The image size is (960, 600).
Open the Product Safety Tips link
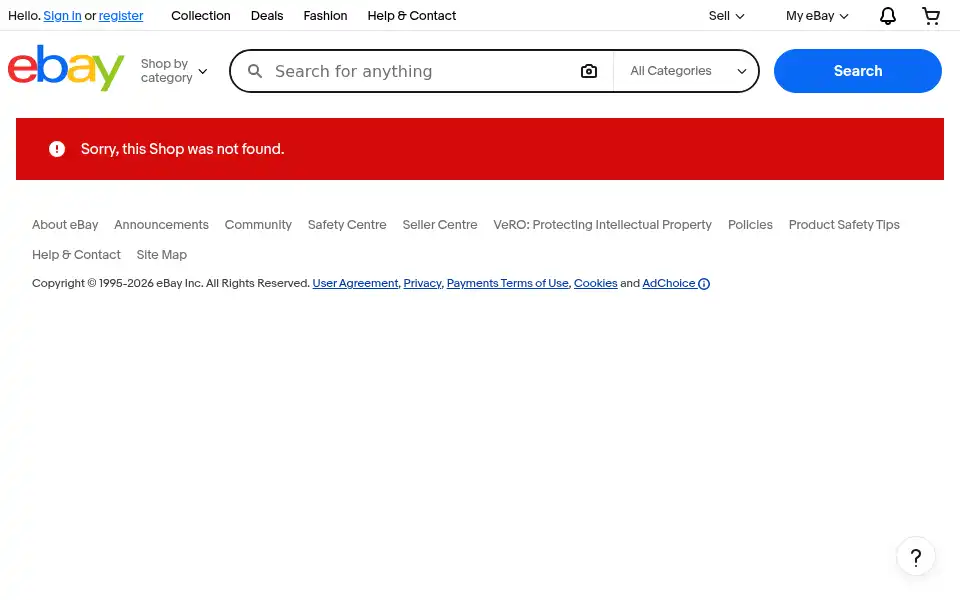click(x=844, y=225)
